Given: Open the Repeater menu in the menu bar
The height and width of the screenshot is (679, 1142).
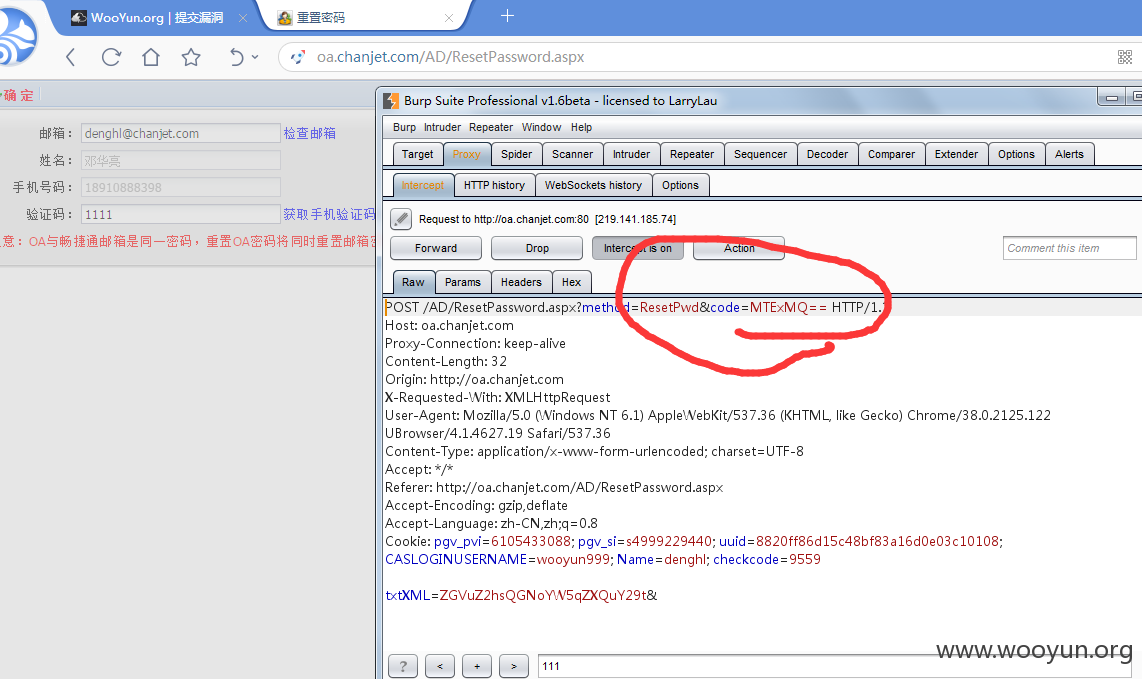Looking at the screenshot, I should (491, 127).
